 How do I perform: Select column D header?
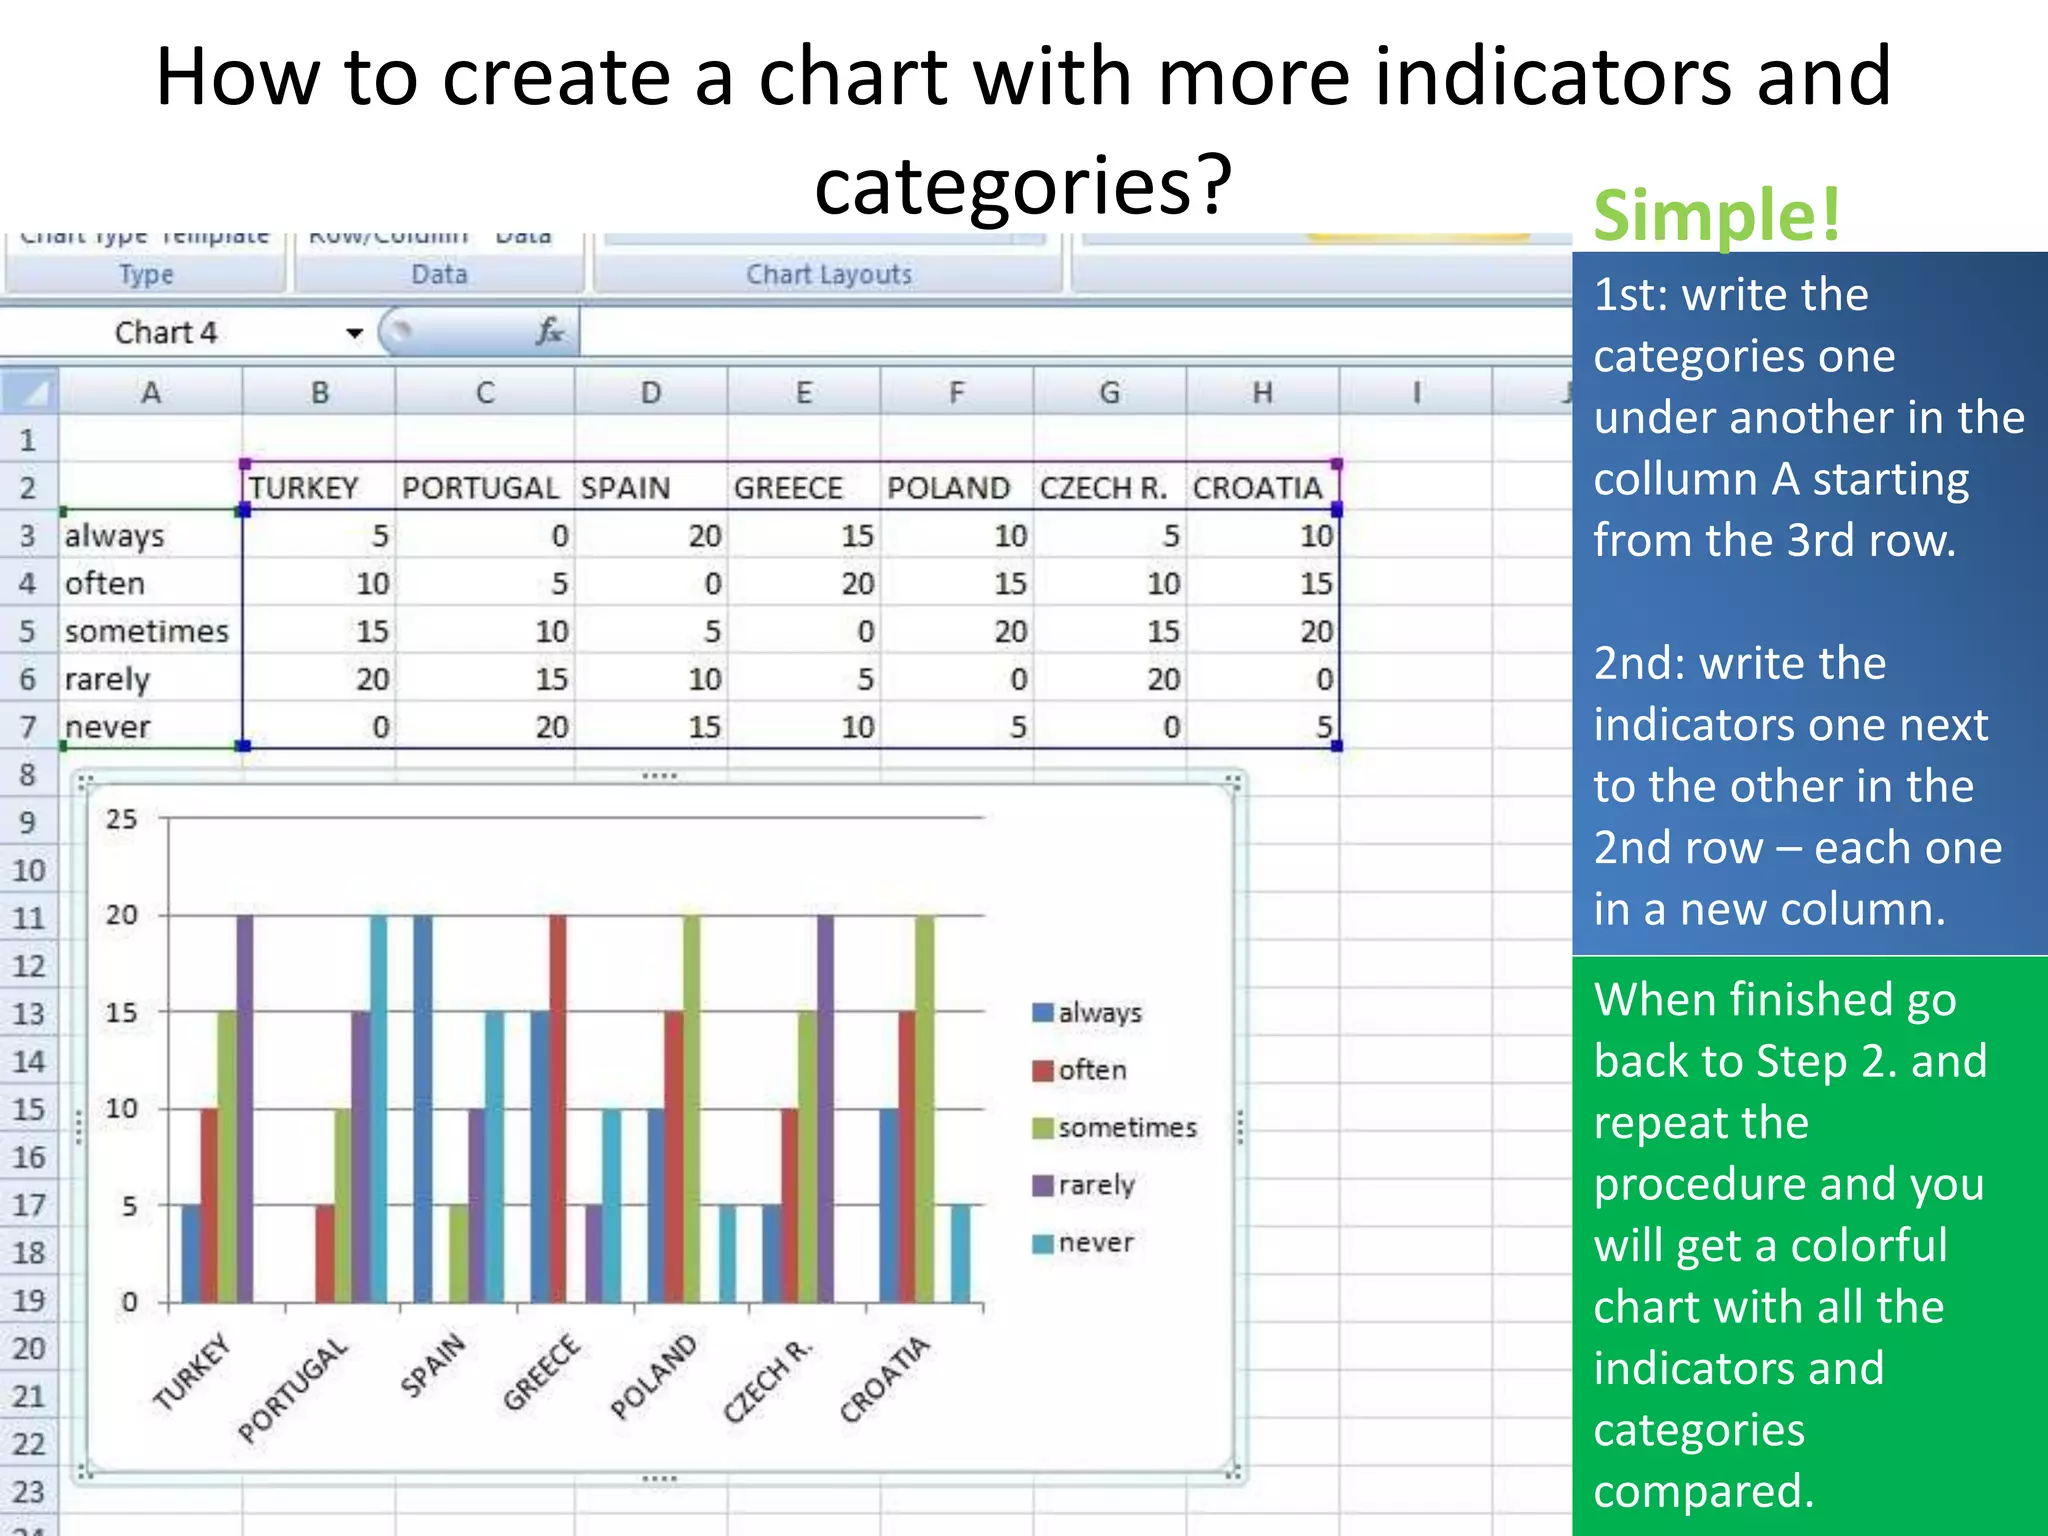tap(651, 392)
